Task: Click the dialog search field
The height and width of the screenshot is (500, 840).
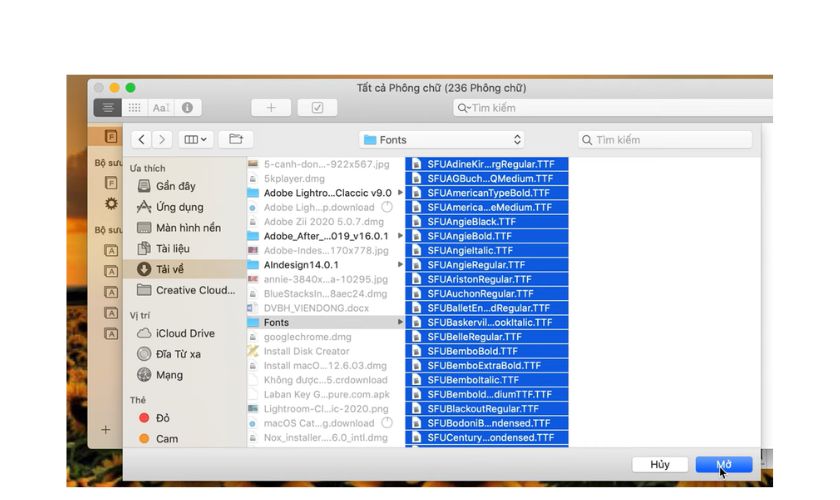Action: point(665,140)
